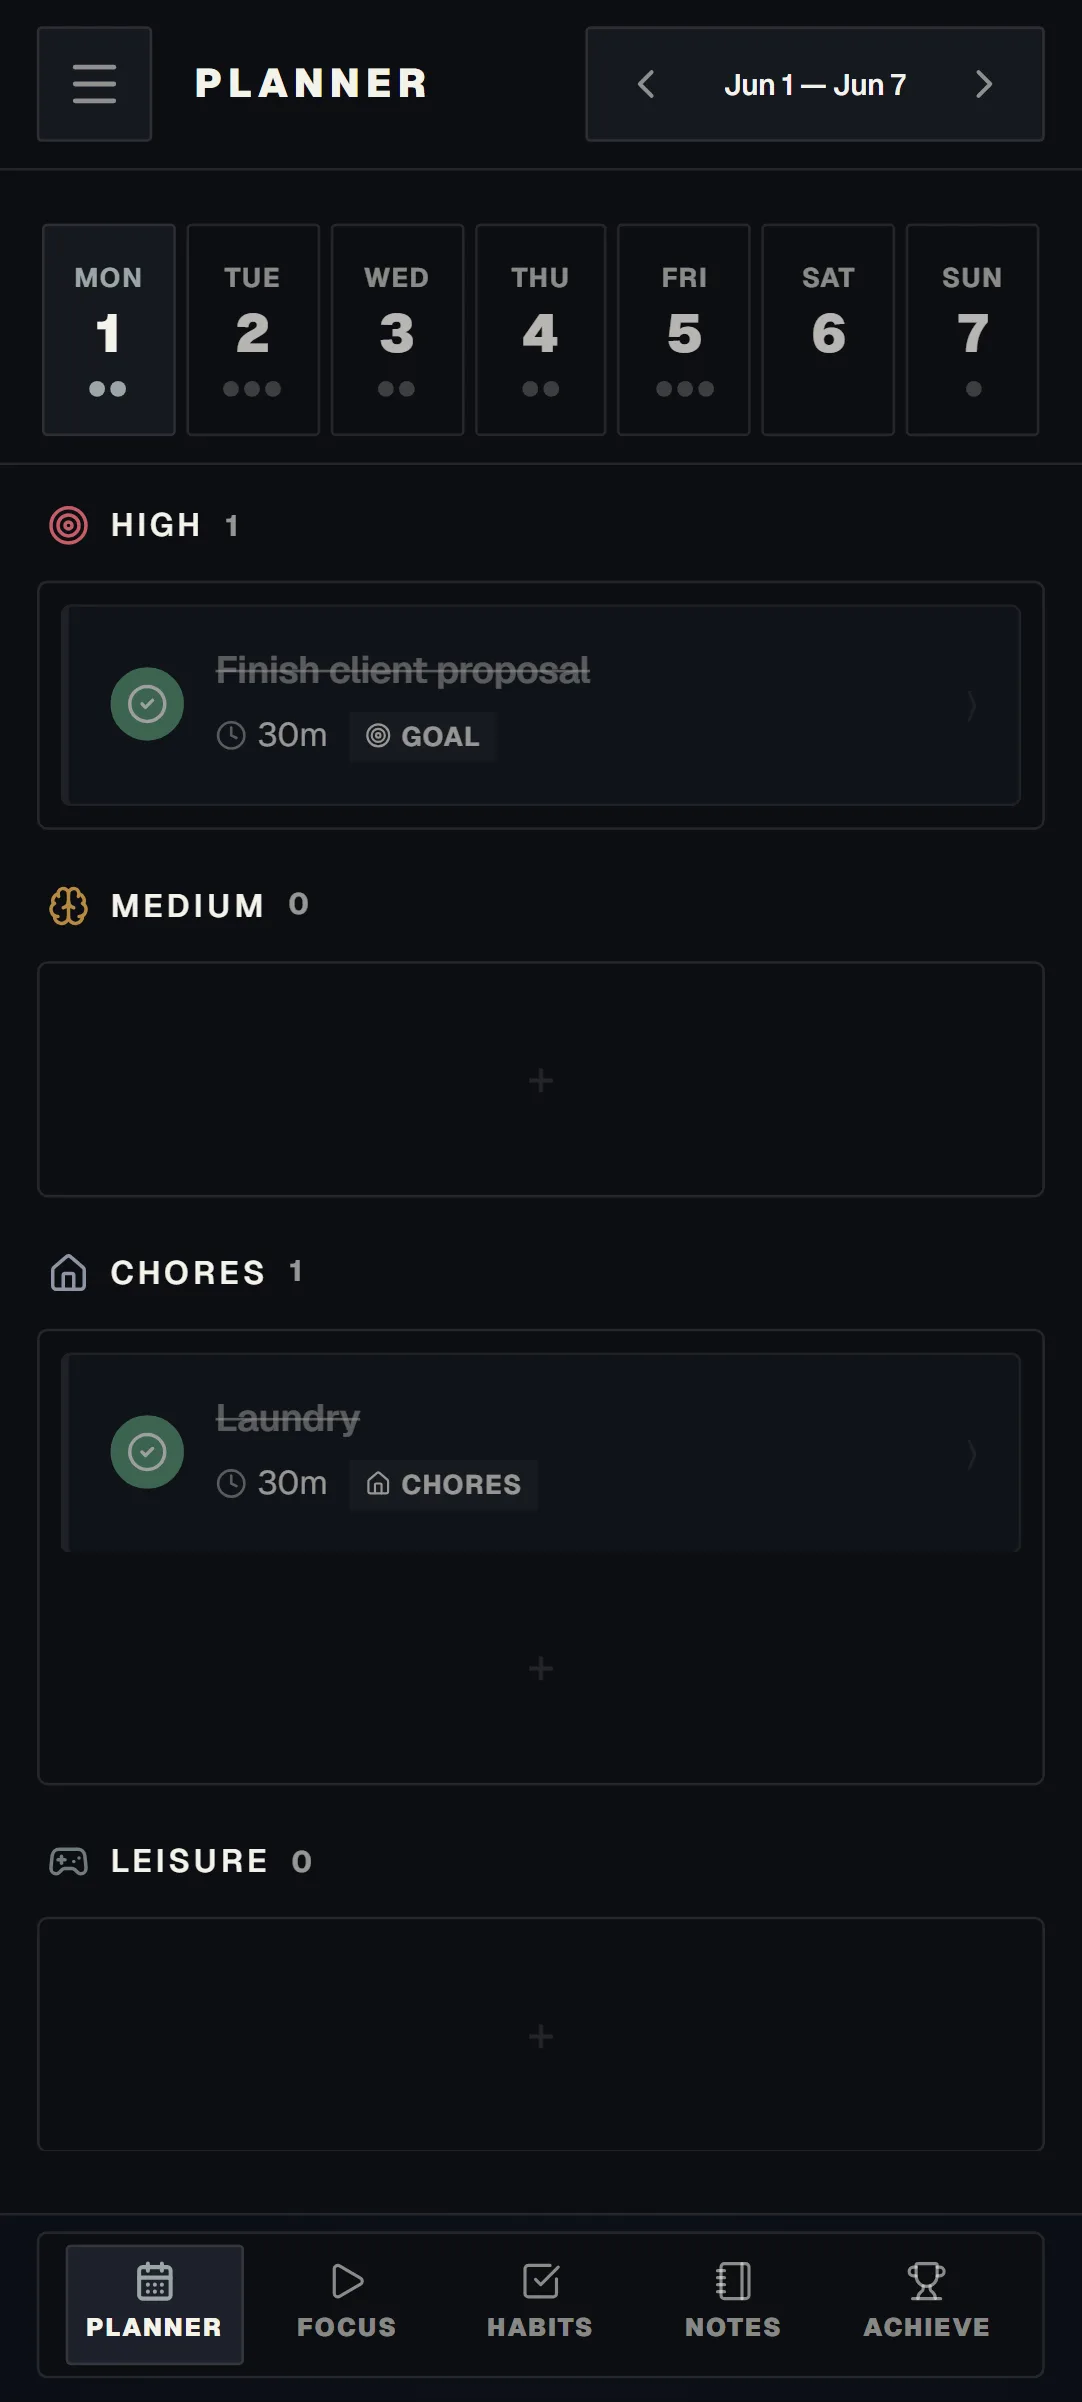Expand Laundry task details chevron
The image size is (1082, 2402).
pyautogui.click(x=972, y=1453)
